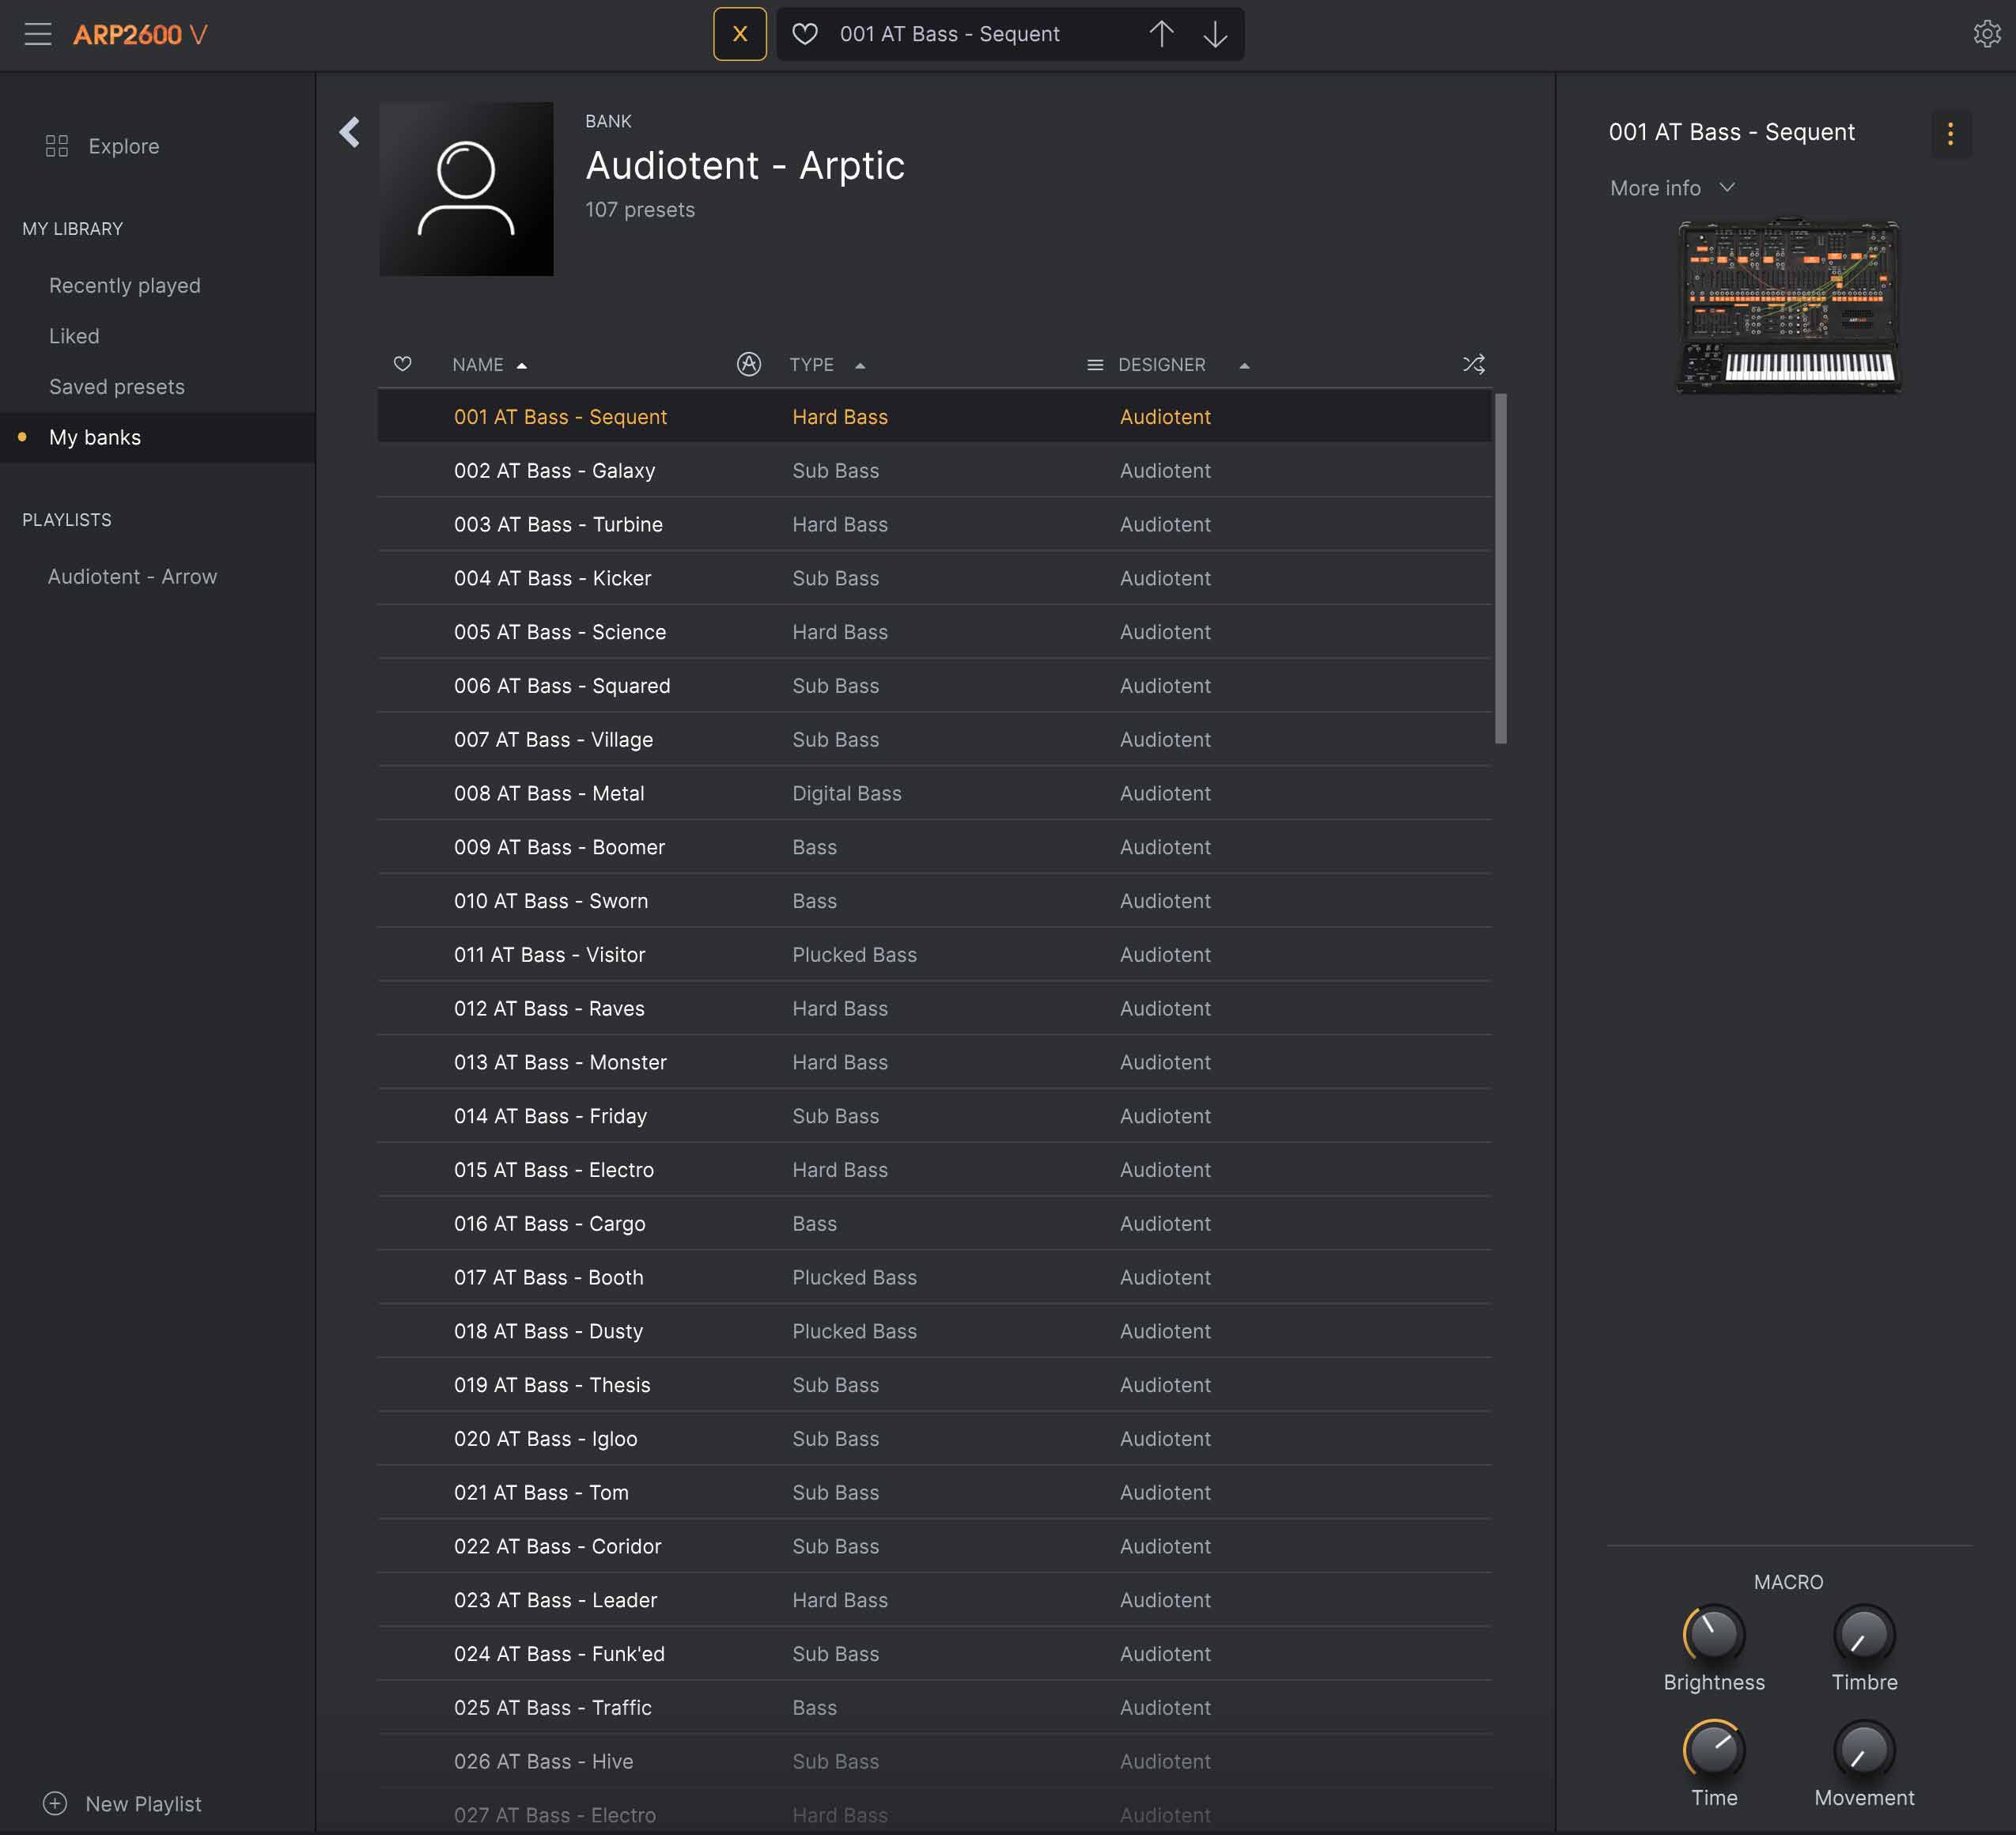Open settings gear icon
Image resolution: width=2016 pixels, height=1835 pixels.
[x=1986, y=34]
